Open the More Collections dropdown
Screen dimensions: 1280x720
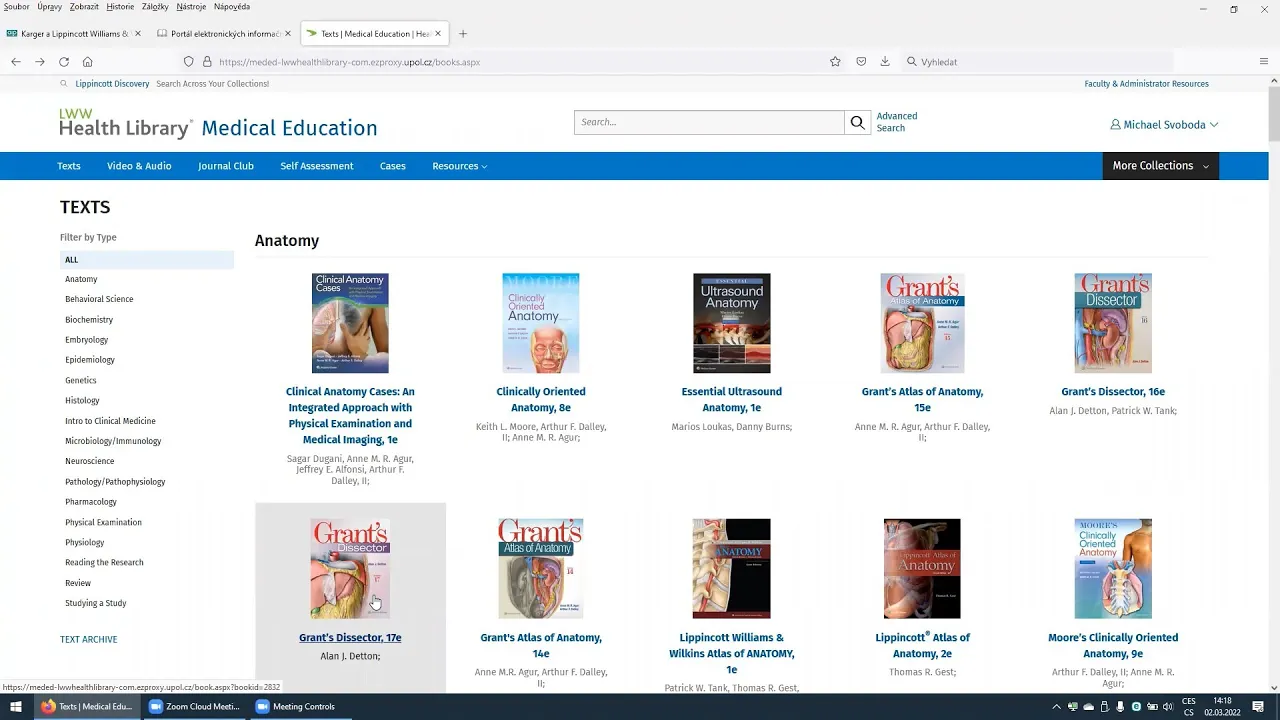point(1160,166)
